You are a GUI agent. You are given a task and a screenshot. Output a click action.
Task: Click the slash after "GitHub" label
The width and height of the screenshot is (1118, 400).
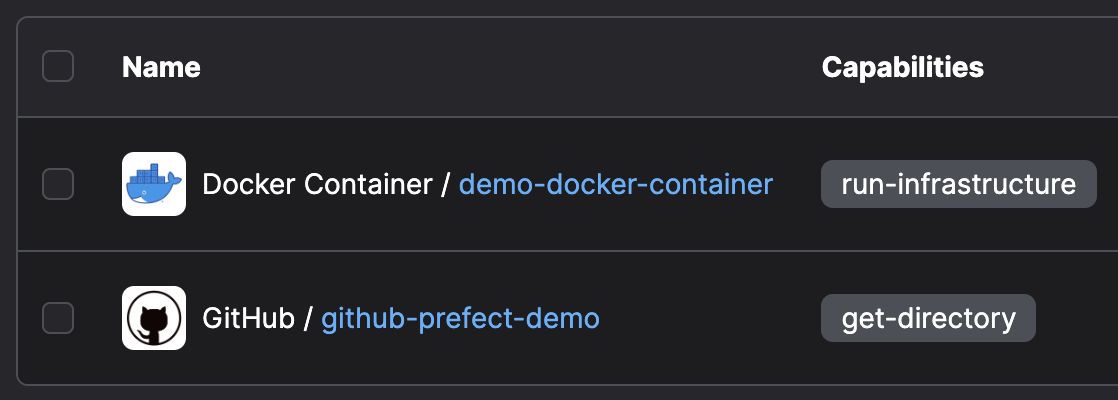click(x=308, y=319)
